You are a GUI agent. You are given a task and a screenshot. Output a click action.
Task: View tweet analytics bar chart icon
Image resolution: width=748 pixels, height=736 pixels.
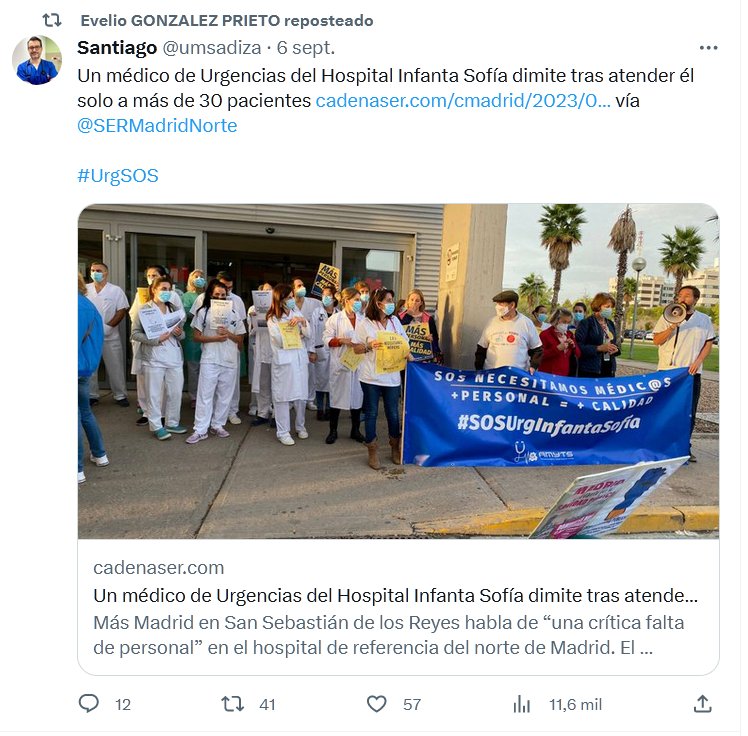(x=522, y=704)
